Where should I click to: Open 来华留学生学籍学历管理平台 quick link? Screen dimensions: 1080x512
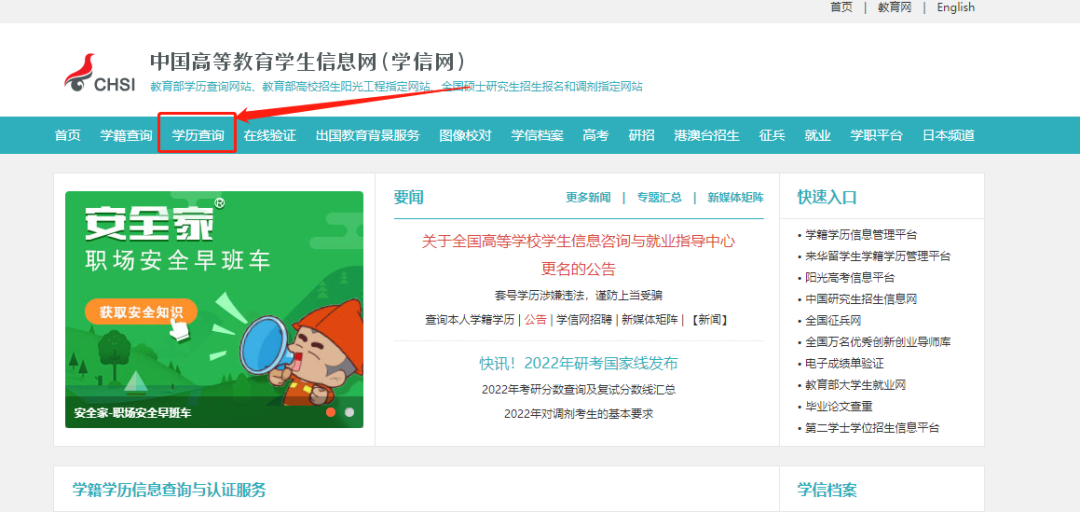click(x=878, y=256)
